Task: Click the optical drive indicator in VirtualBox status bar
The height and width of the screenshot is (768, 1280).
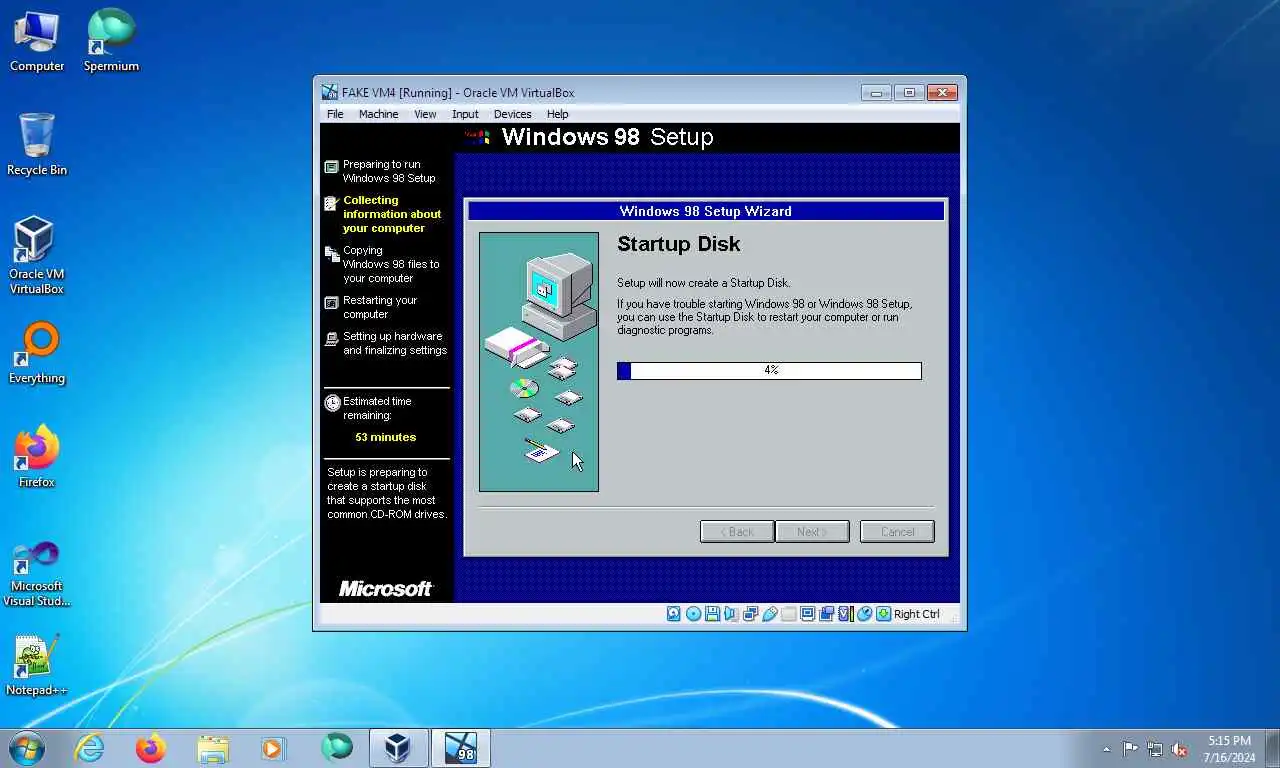Action: (693, 614)
